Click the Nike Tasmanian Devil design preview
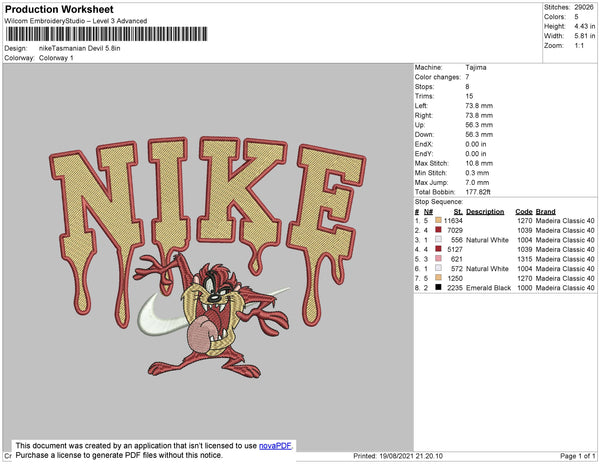Viewport: 600px width, 464px height. pos(208,257)
